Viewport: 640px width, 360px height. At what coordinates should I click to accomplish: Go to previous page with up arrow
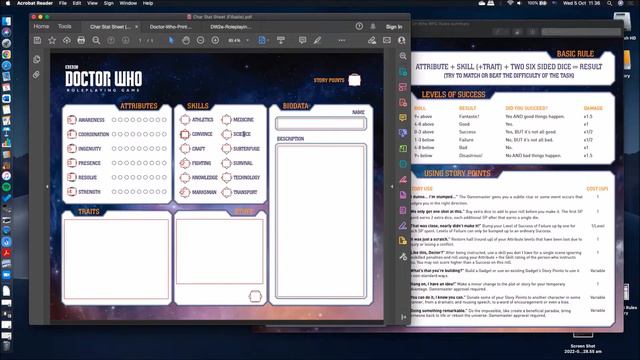pyautogui.click(x=111, y=40)
